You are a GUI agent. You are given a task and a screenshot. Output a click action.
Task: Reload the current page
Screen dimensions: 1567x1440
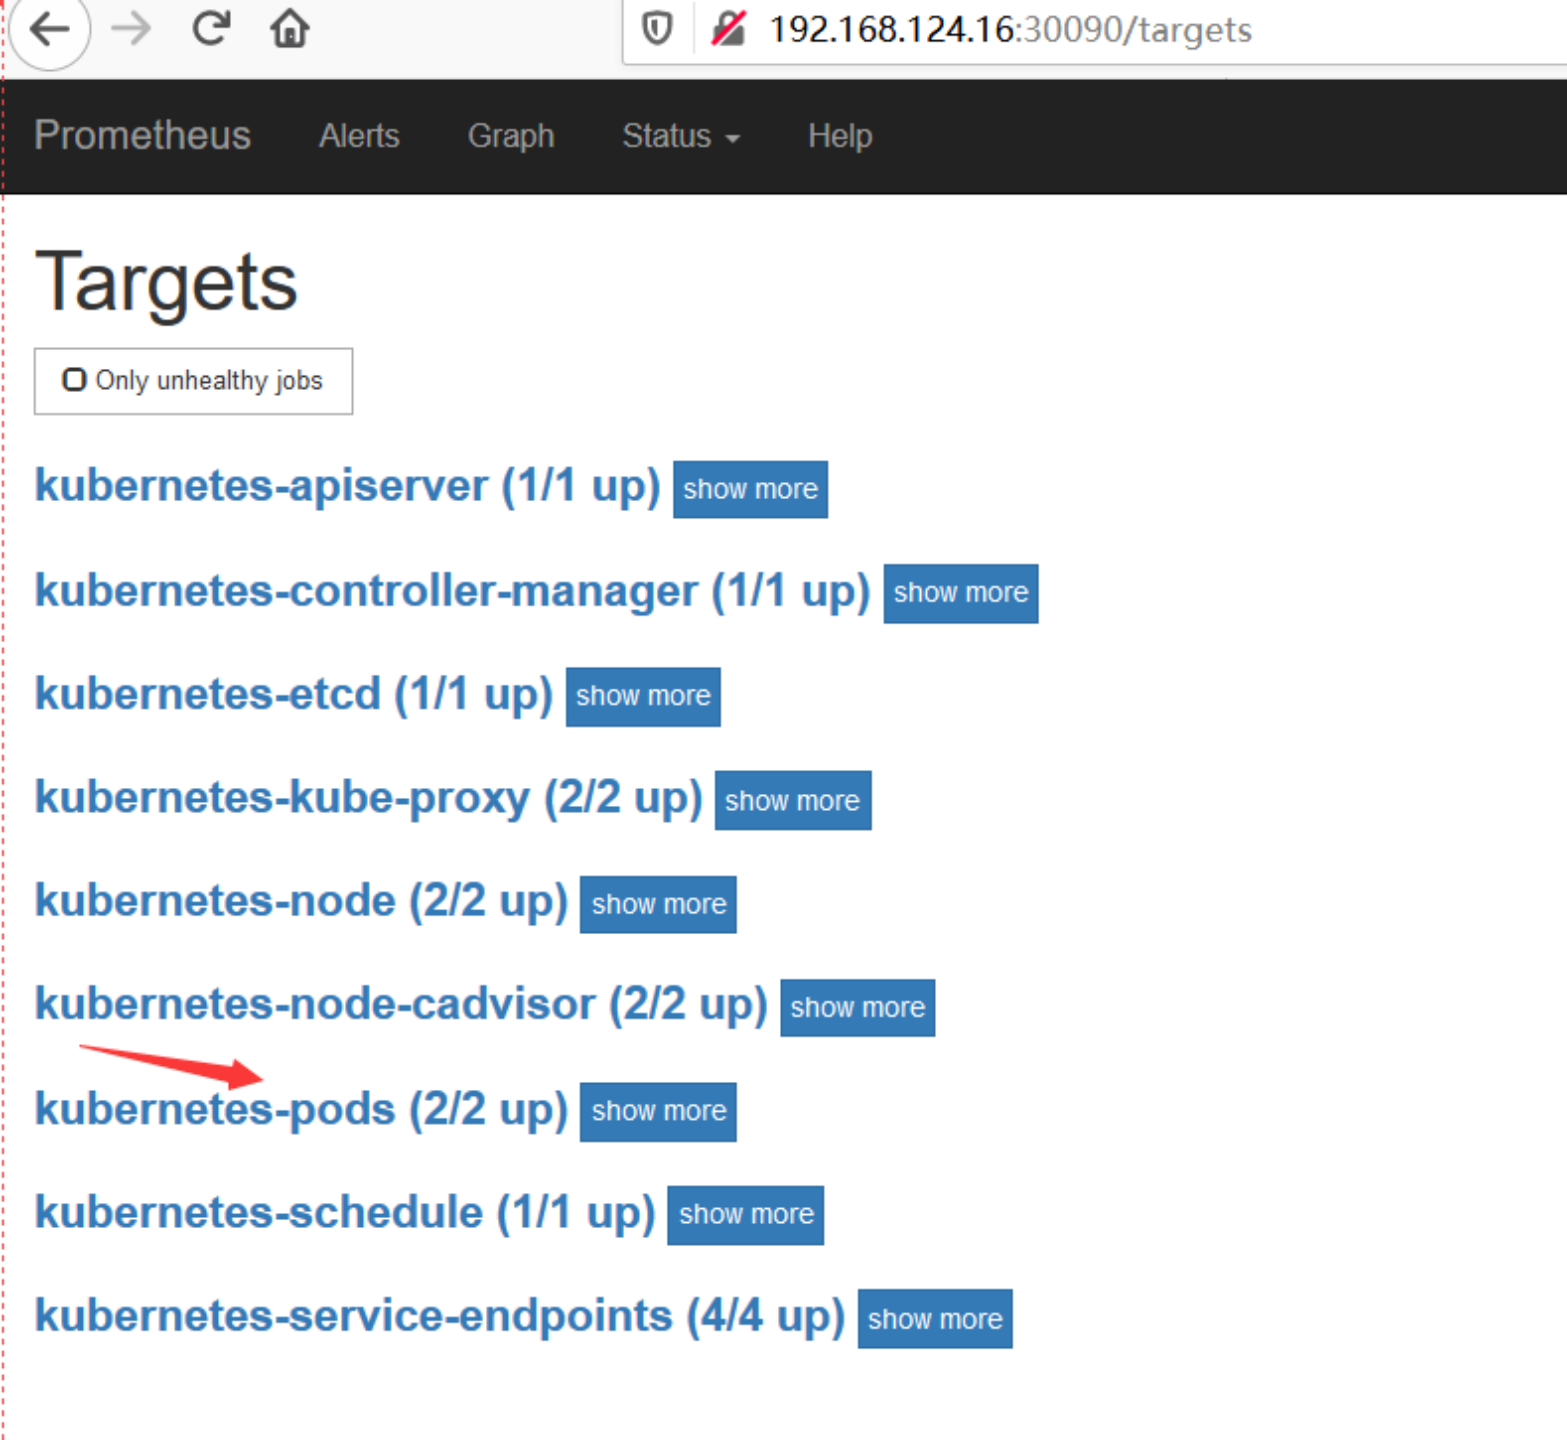211,28
